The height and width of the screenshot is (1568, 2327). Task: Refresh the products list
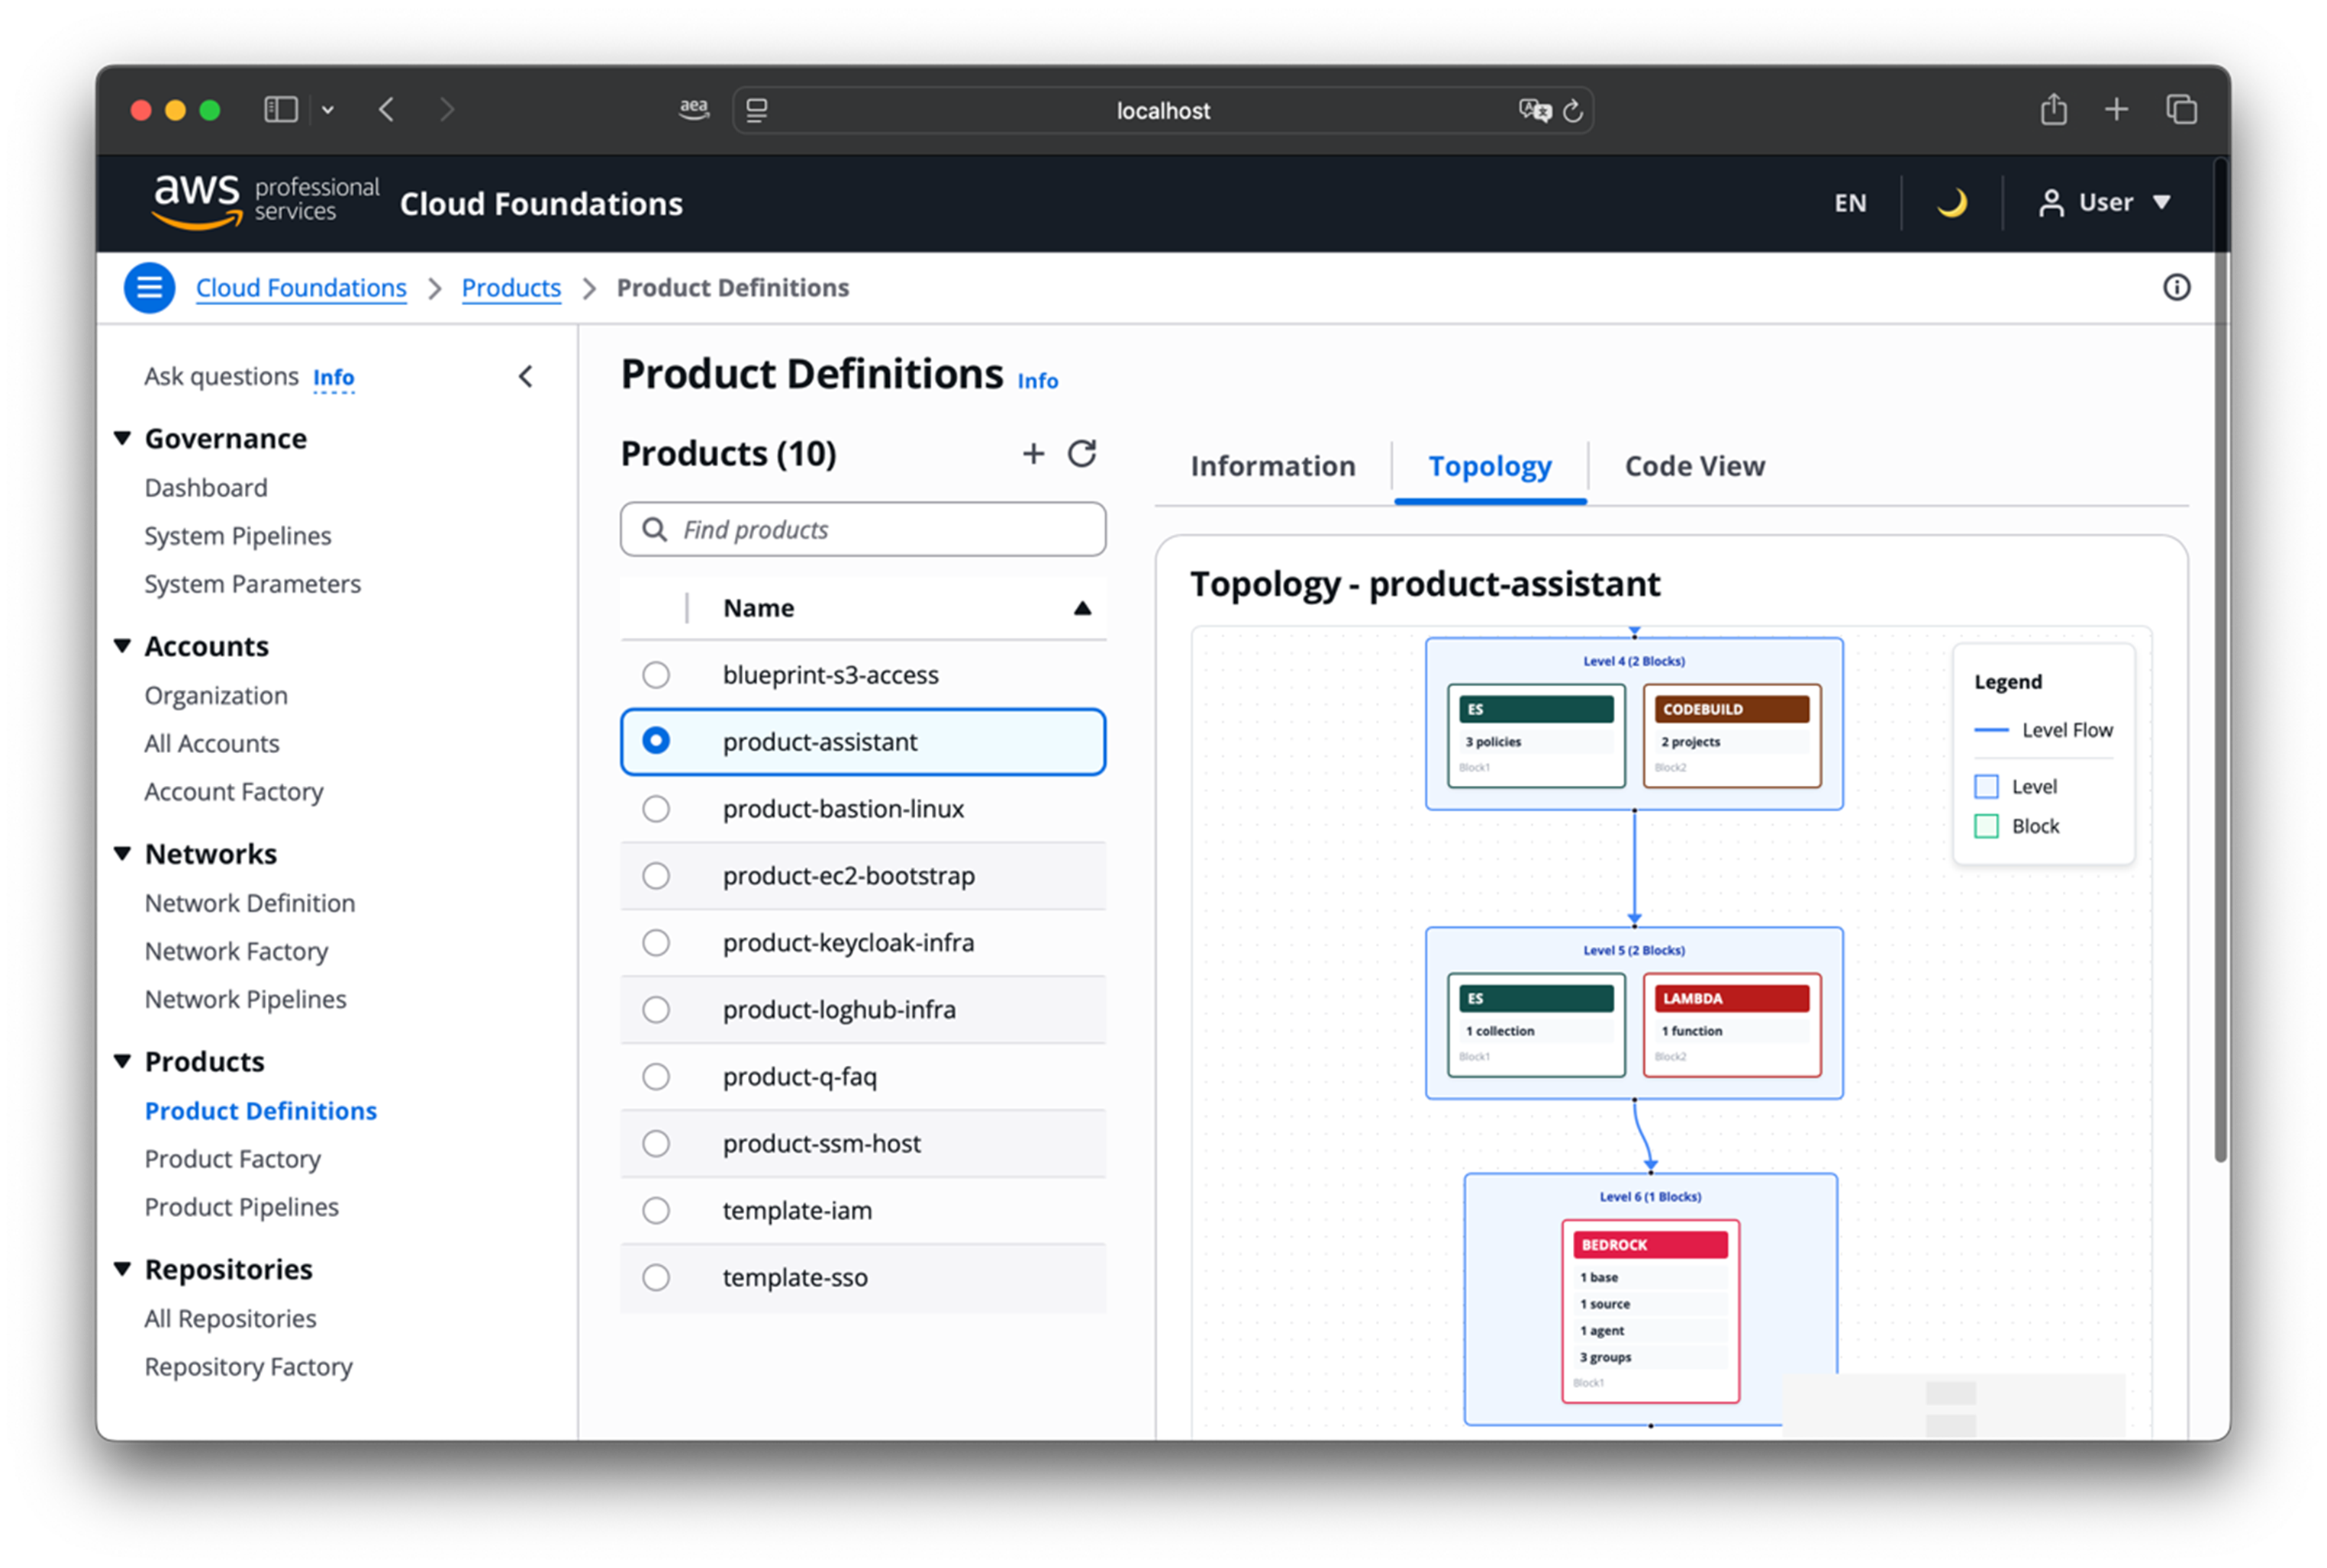(1082, 454)
